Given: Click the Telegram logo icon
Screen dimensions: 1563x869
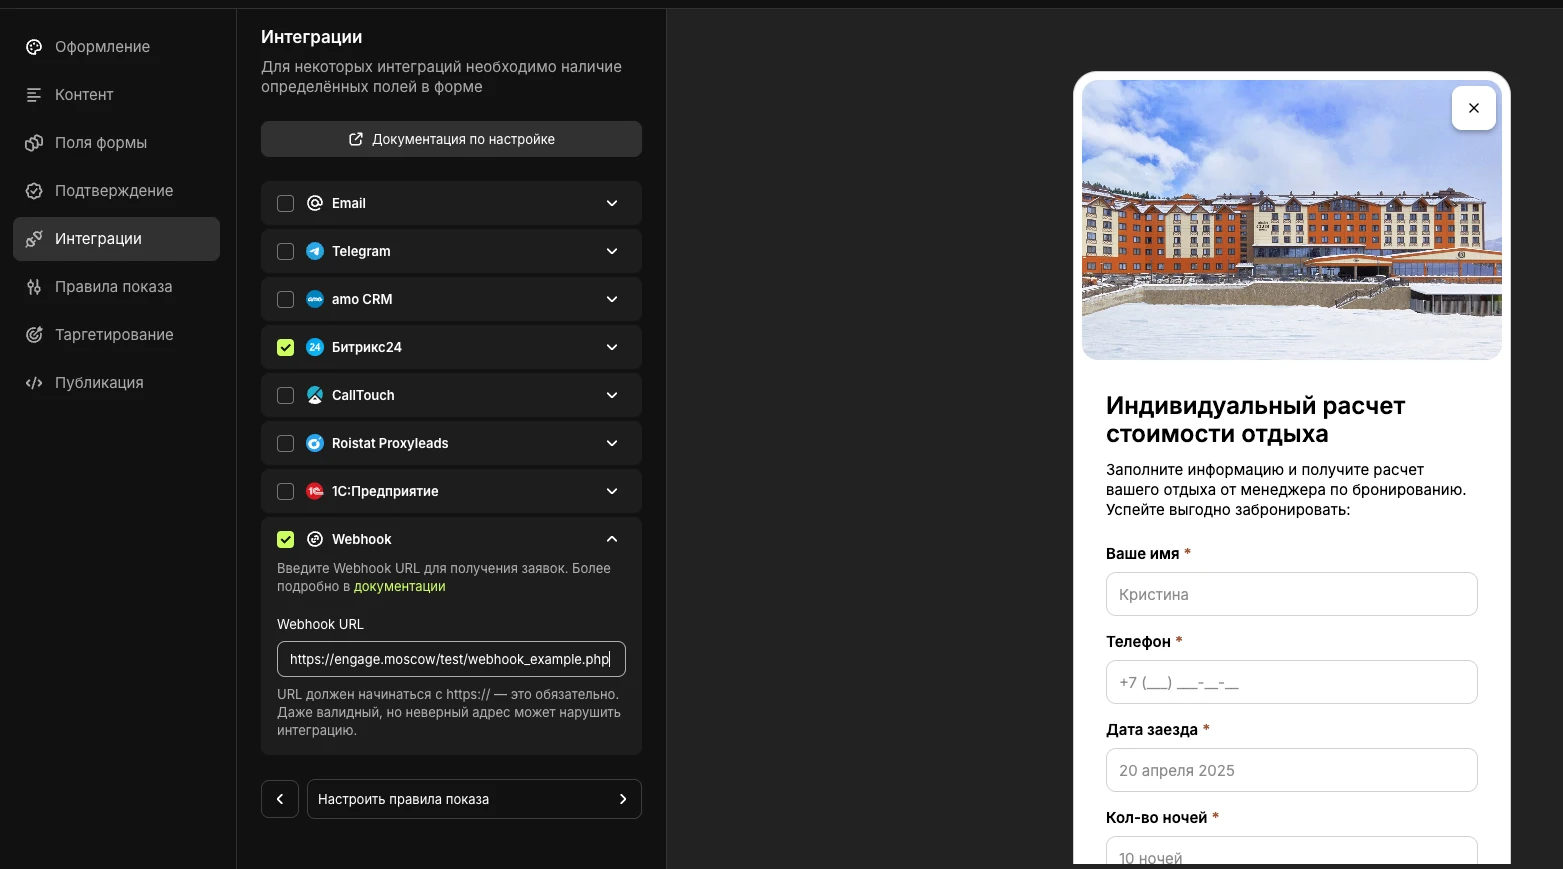Looking at the screenshot, I should (315, 251).
